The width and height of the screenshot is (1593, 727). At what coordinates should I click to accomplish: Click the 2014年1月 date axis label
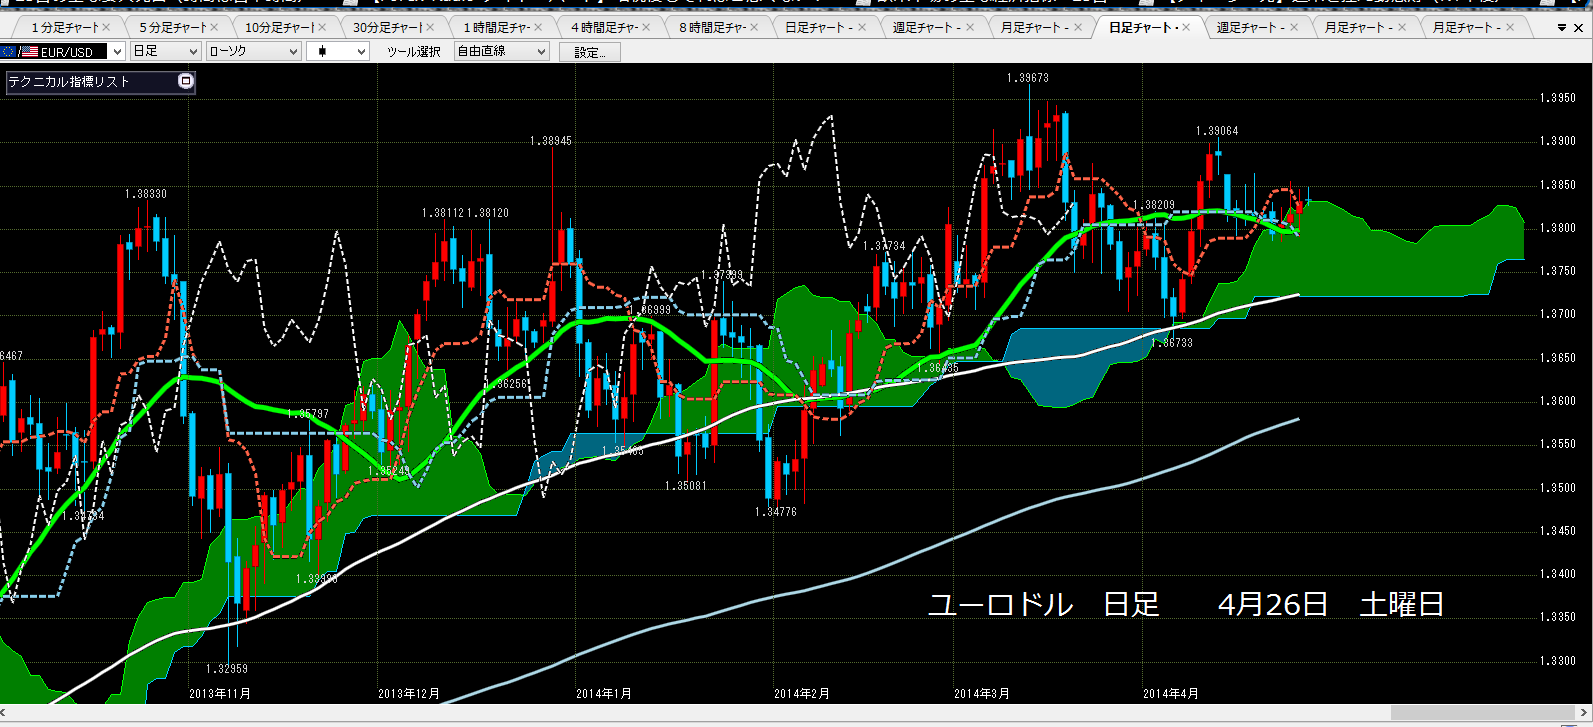pos(604,693)
